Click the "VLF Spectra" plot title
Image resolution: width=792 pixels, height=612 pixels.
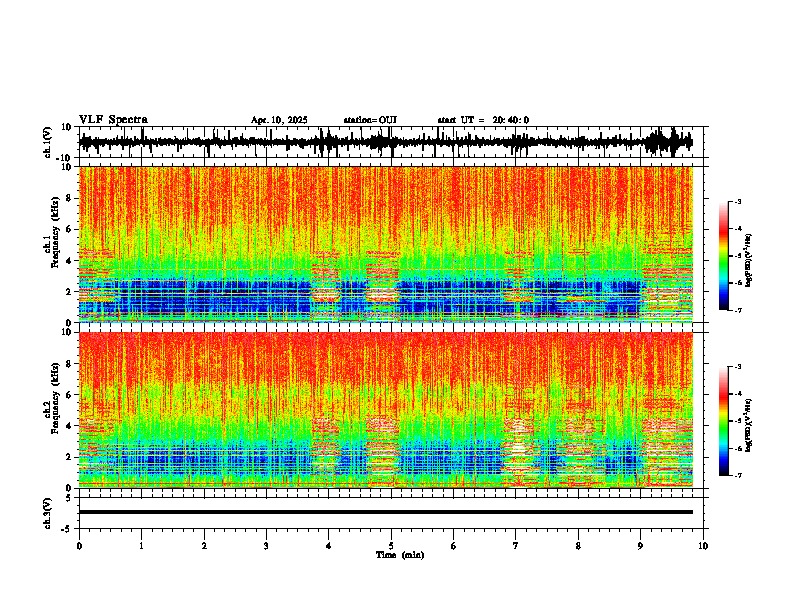click(x=113, y=120)
